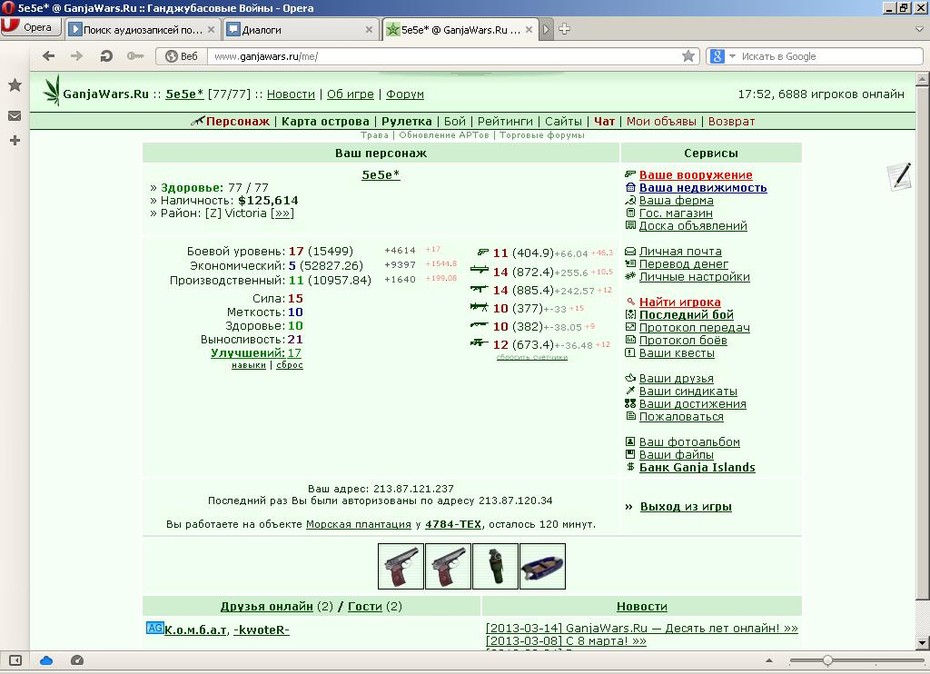Click the first pistol item thumbnail
The image size is (930, 674).
point(401,566)
